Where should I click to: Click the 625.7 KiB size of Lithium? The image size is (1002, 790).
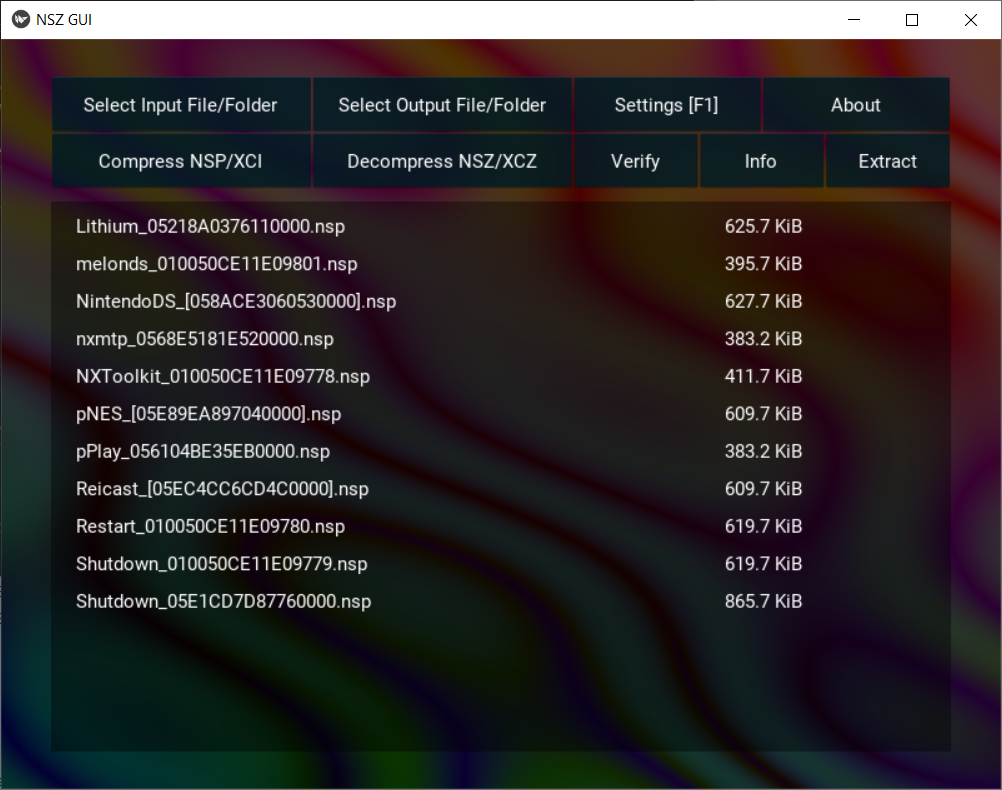pyautogui.click(x=763, y=226)
